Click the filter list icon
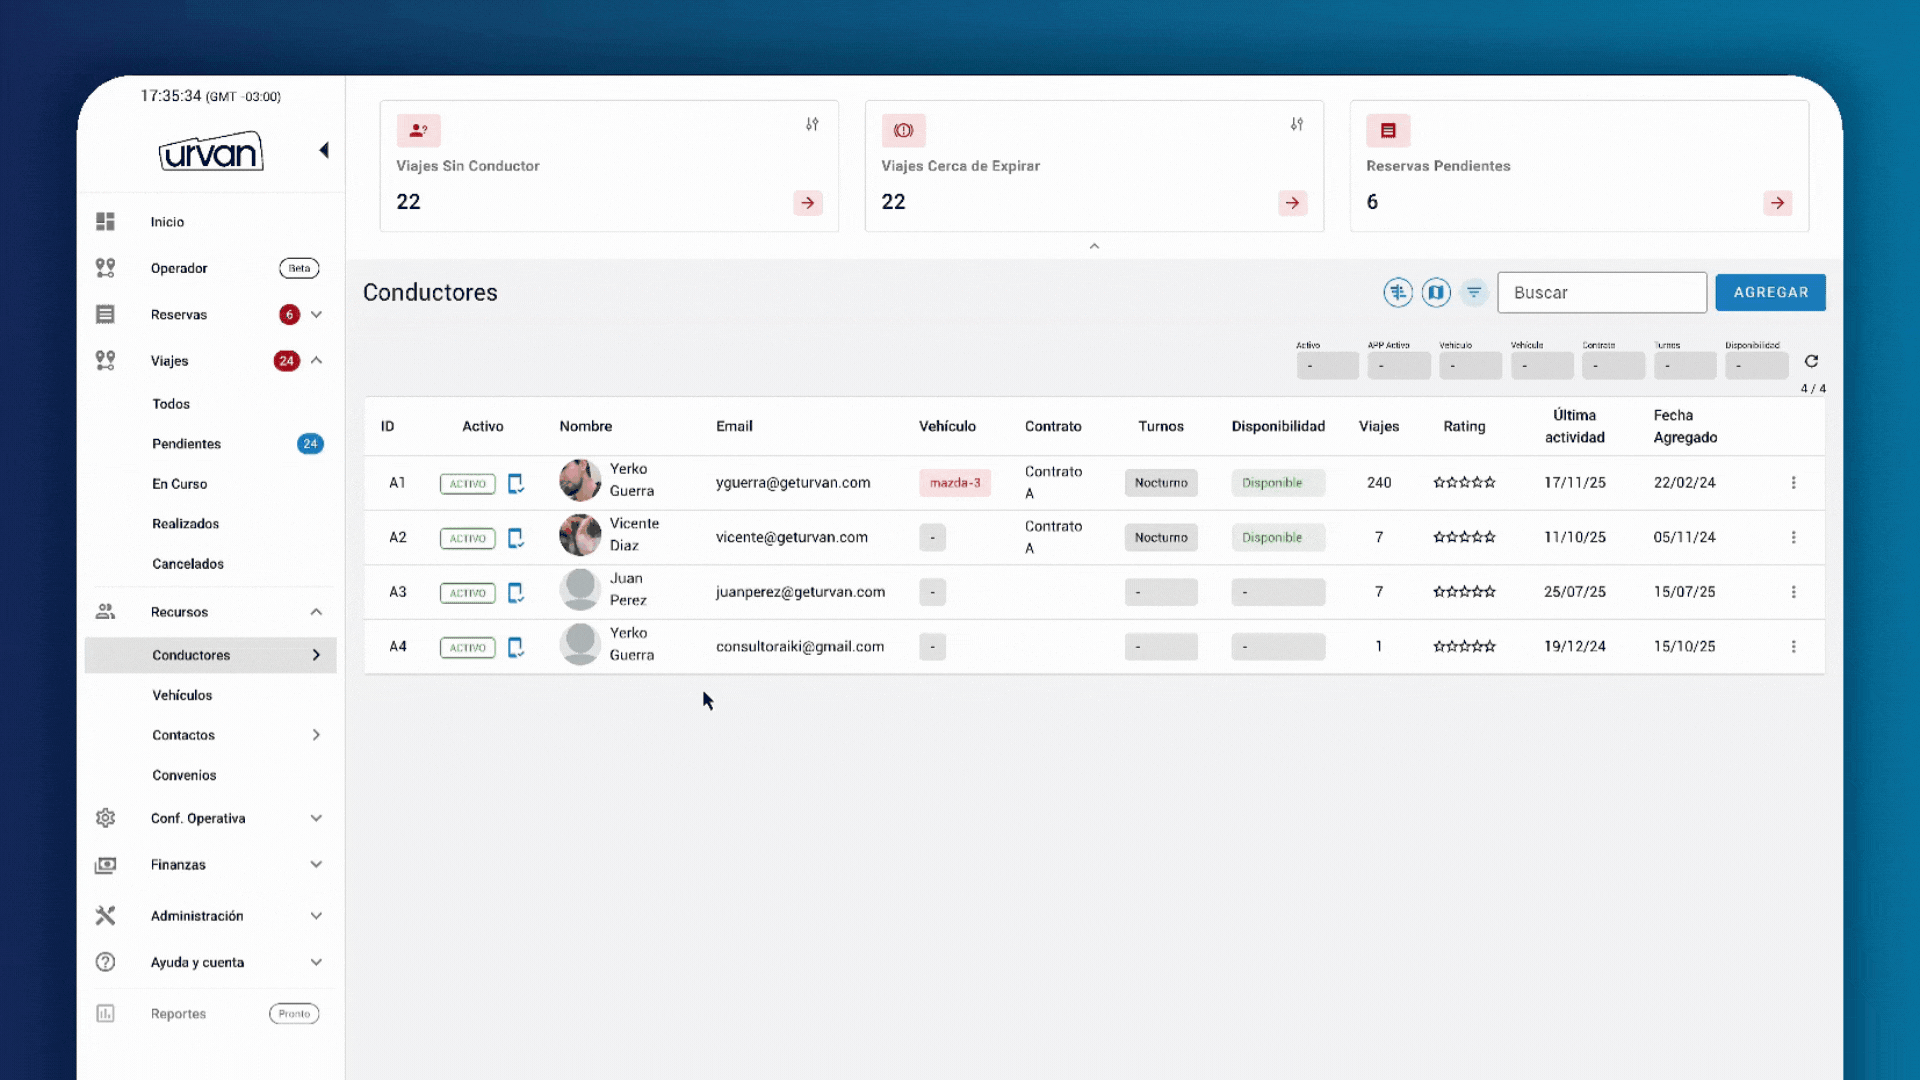The height and width of the screenshot is (1080, 1920). (x=1474, y=292)
